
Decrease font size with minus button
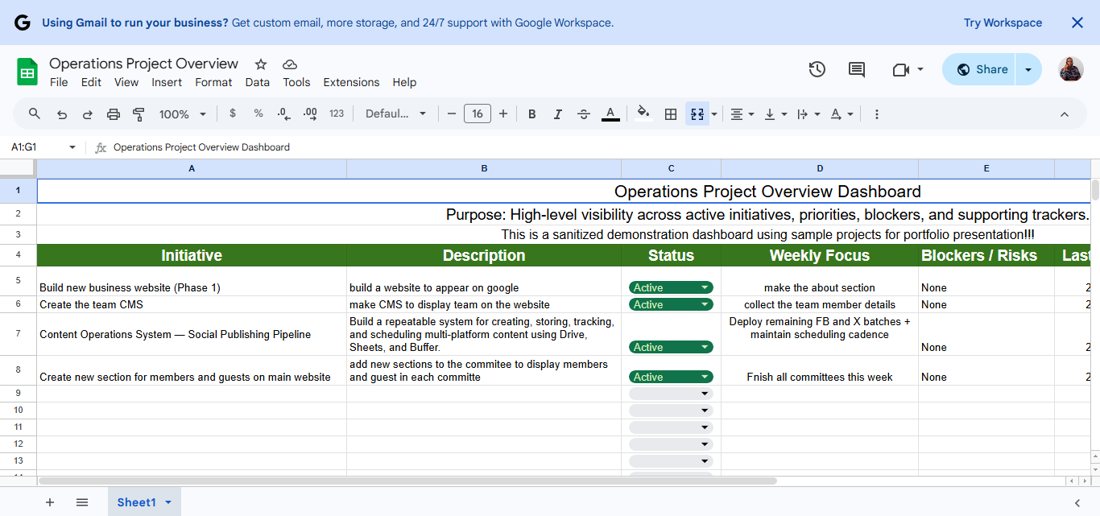(451, 114)
